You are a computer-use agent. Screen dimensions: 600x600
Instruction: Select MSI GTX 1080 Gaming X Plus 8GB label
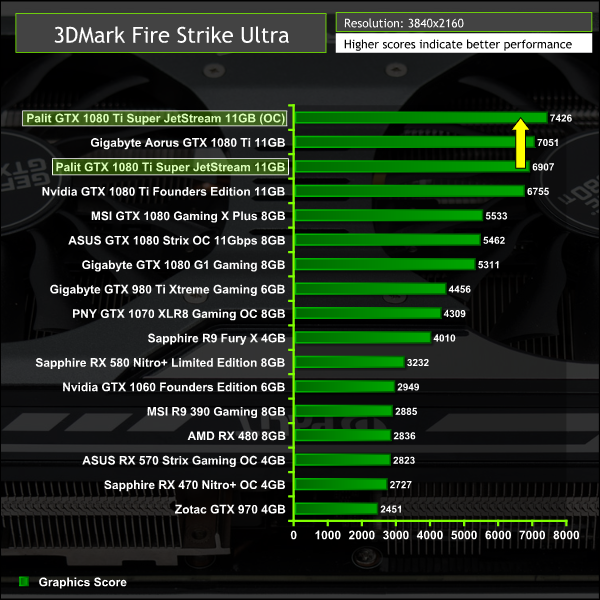click(x=188, y=216)
